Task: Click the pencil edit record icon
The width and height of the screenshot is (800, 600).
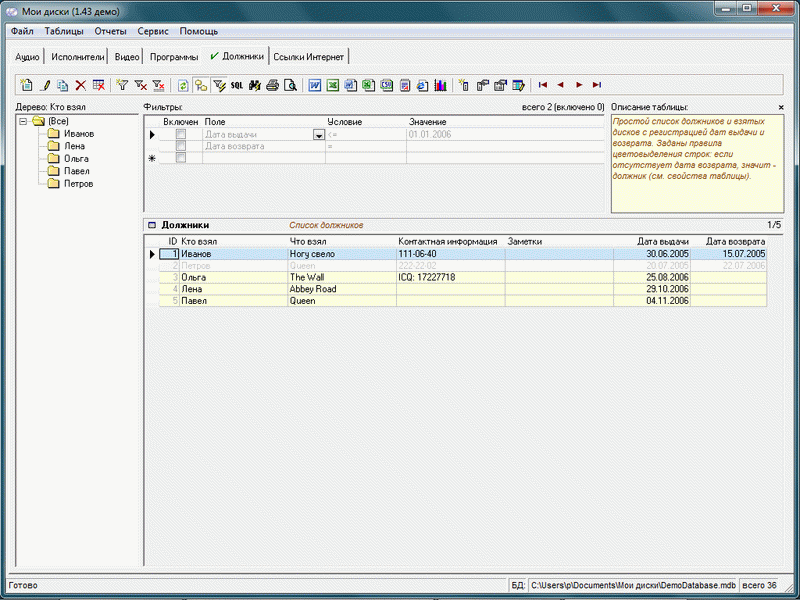Action: 45,86
